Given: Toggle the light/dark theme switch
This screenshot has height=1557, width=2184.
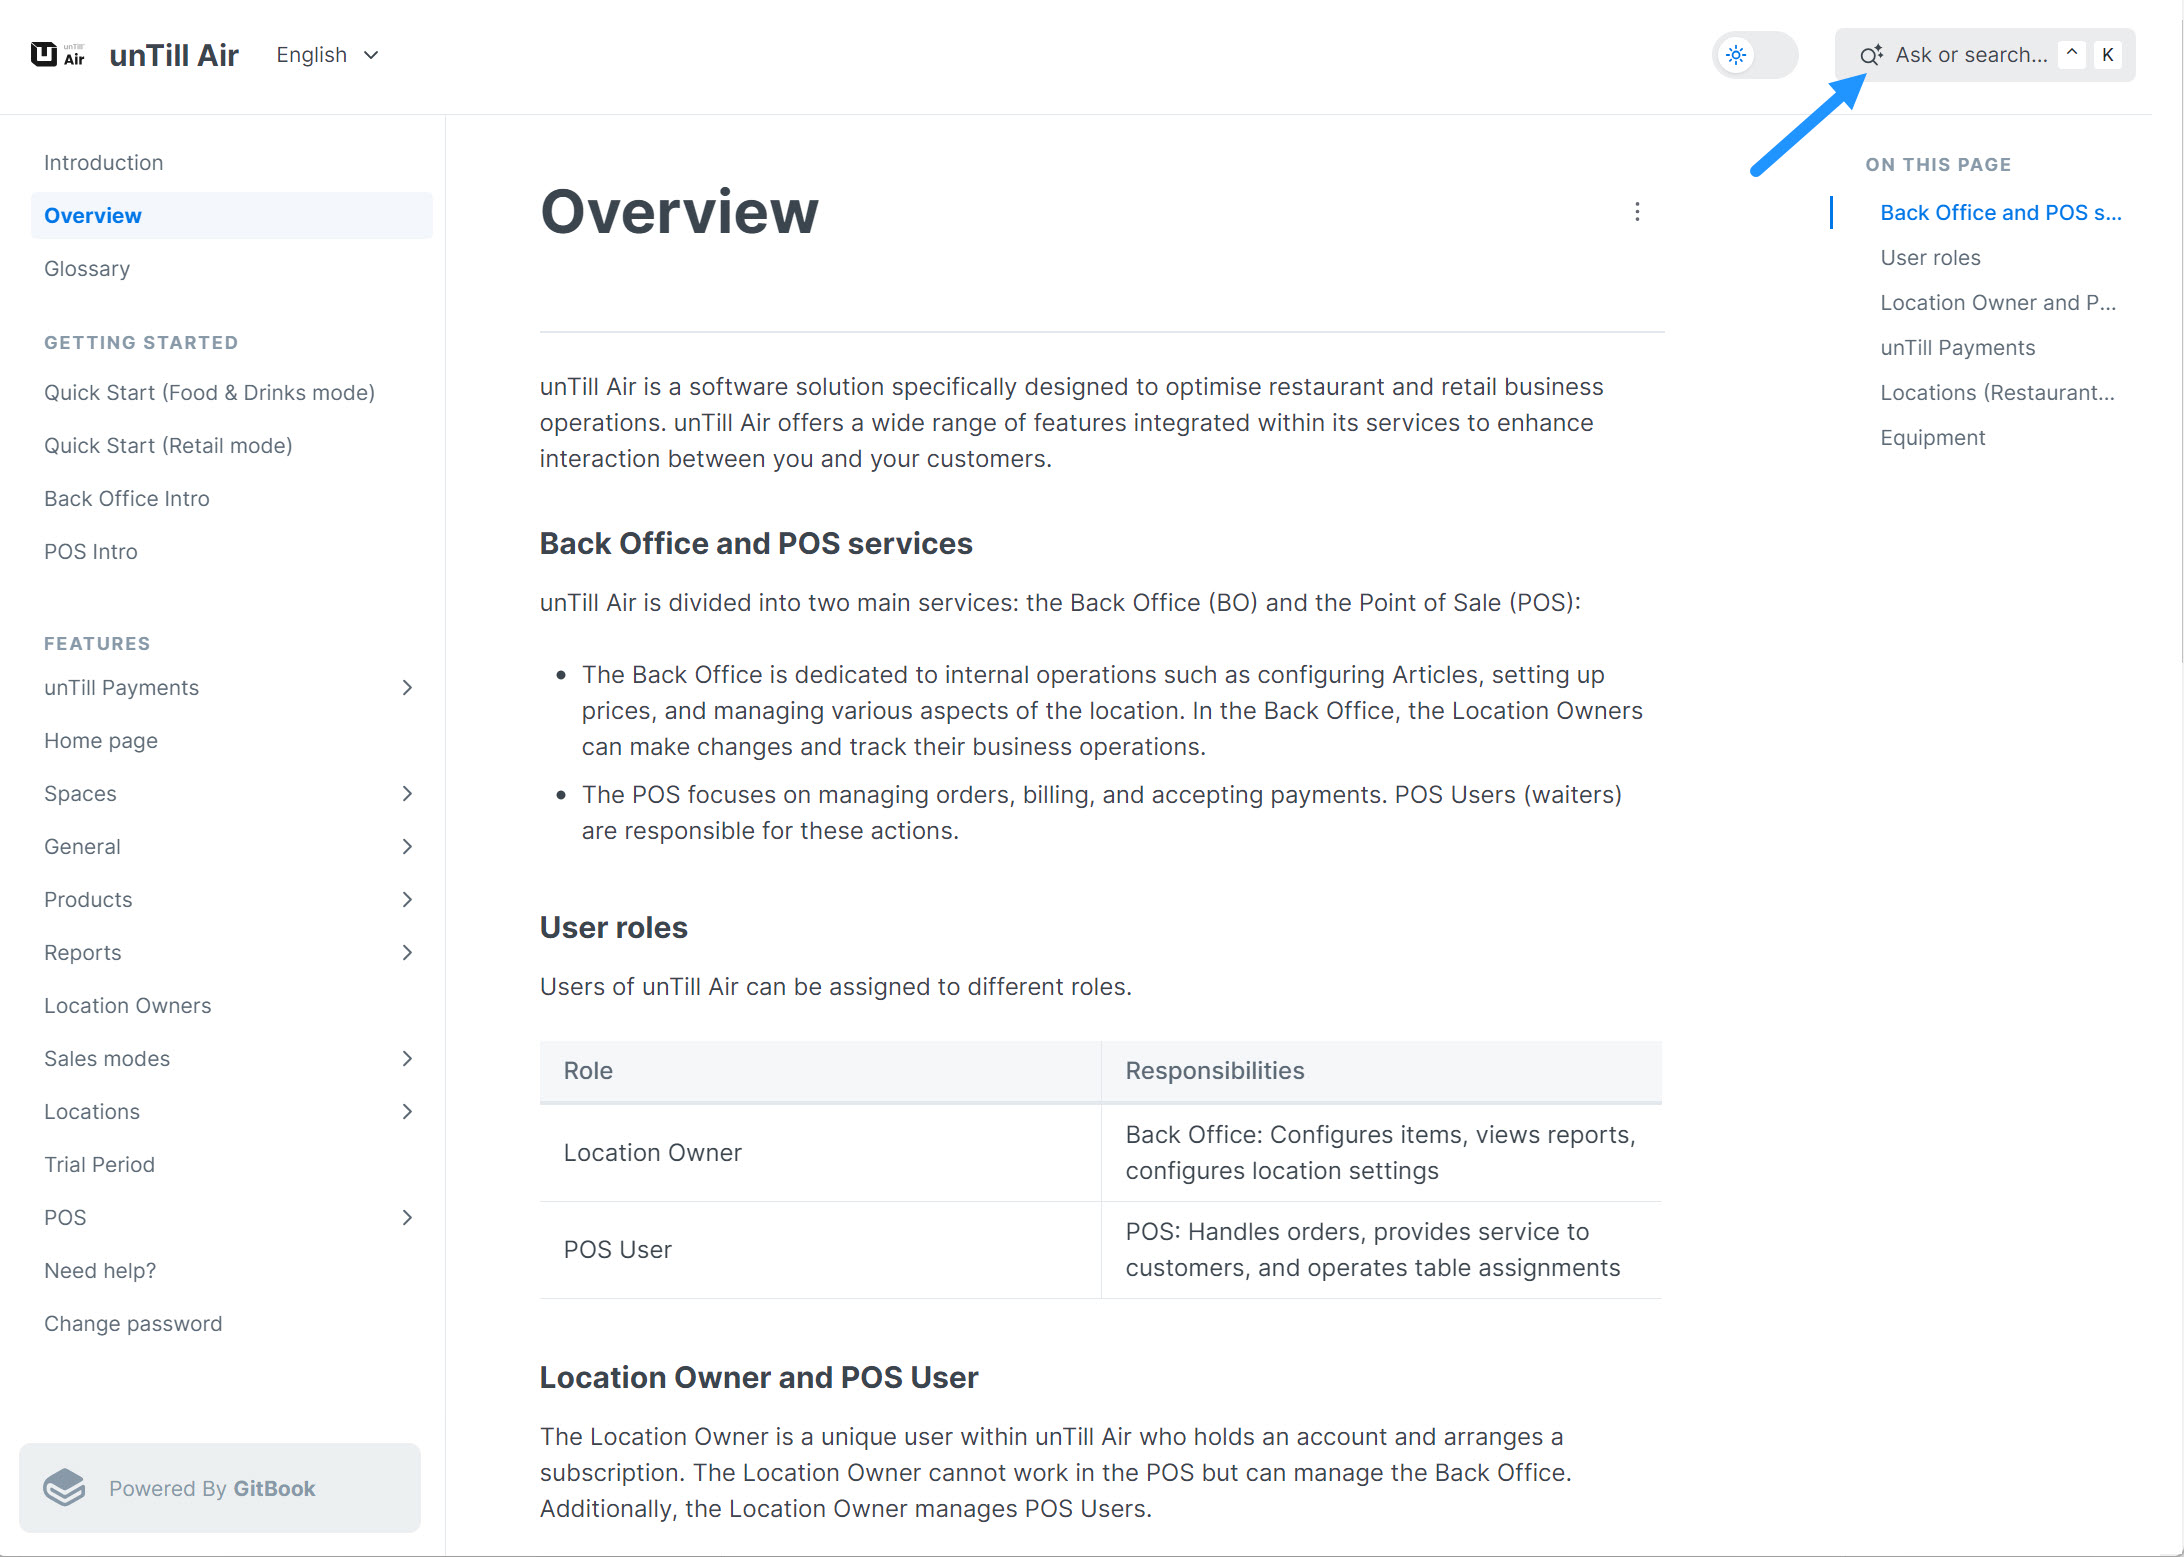Looking at the screenshot, I should (x=1754, y=55).
